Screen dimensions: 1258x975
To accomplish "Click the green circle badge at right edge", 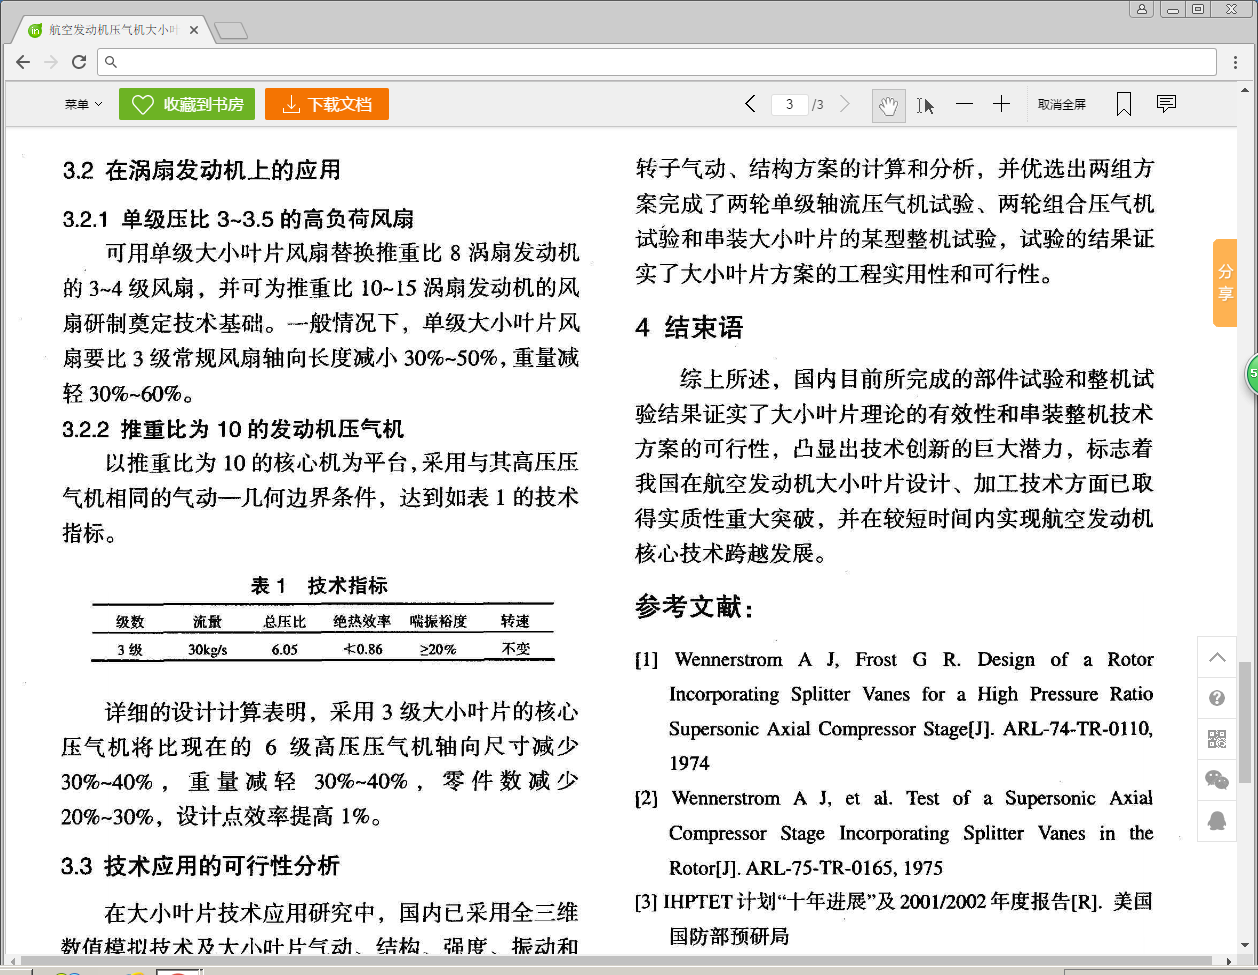I will point(1251,374).
